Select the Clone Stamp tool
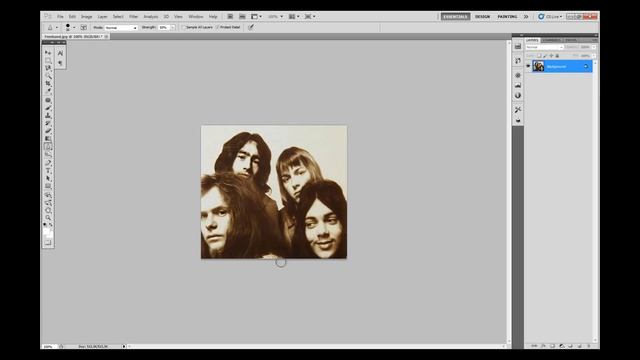640x360 pixels. click(x=48, y=116)
